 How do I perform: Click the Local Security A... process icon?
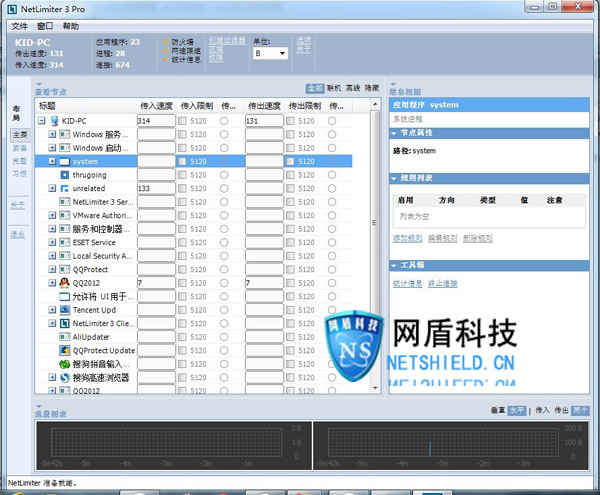(x=65, y=256)
